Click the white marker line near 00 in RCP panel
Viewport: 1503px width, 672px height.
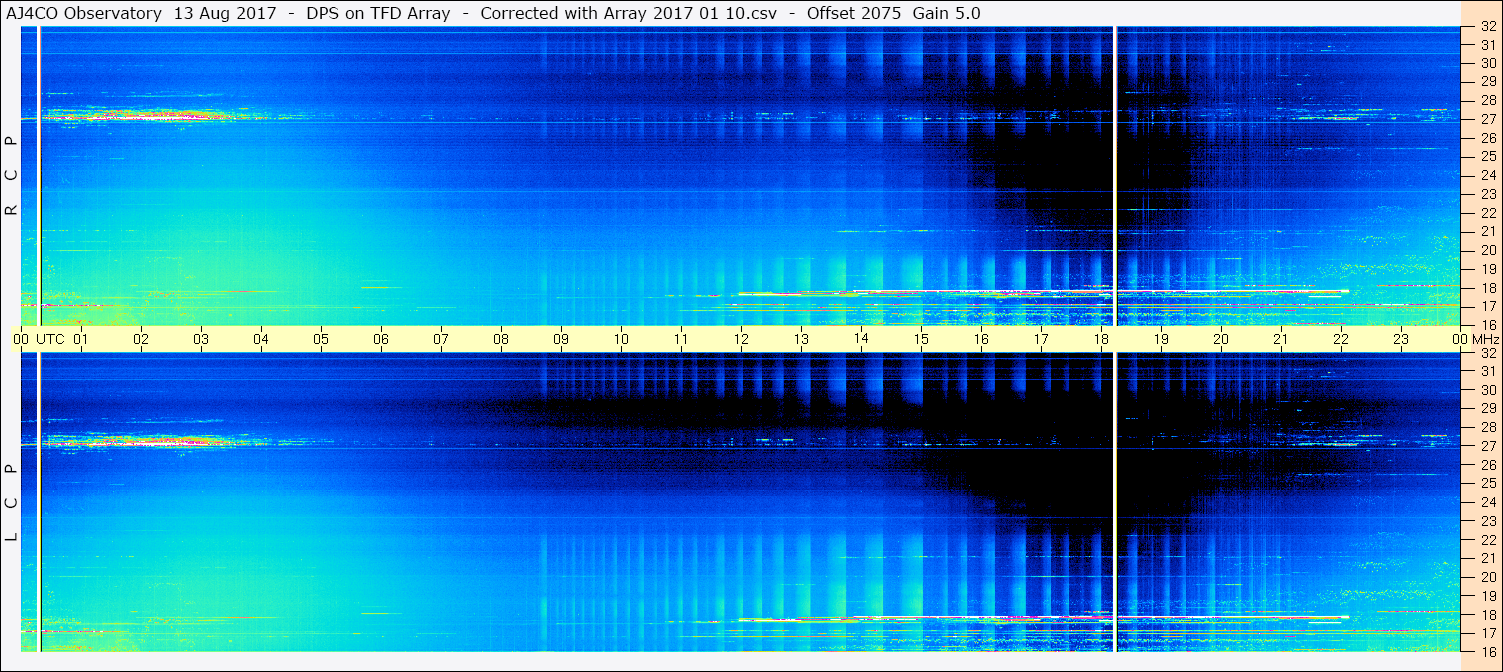[38, 176]
